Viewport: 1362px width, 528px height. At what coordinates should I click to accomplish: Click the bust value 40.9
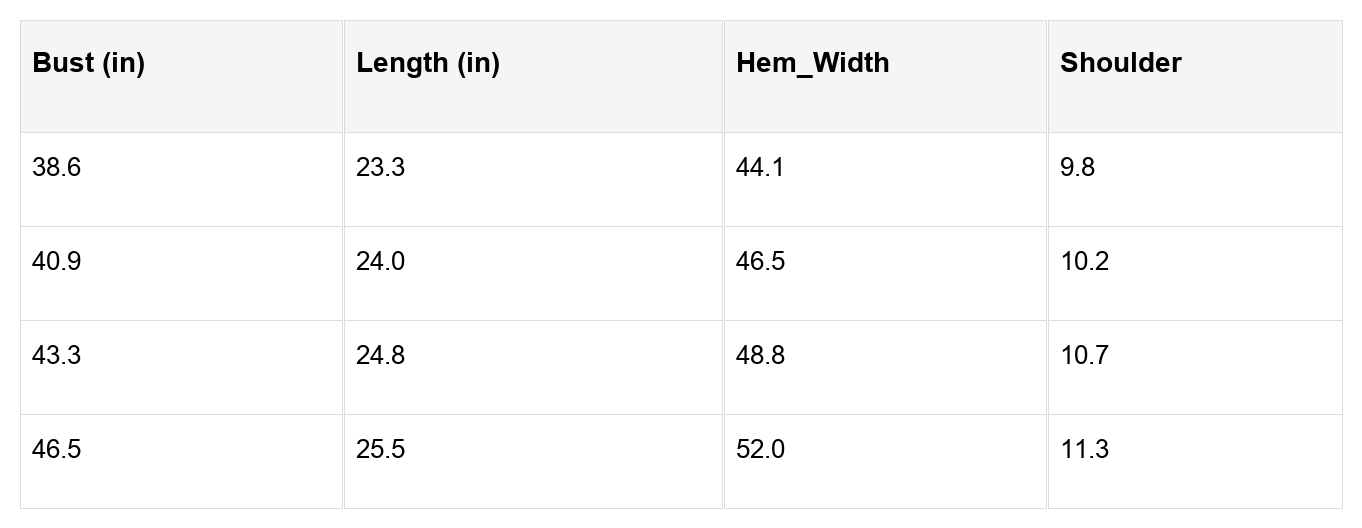(57, 262)
